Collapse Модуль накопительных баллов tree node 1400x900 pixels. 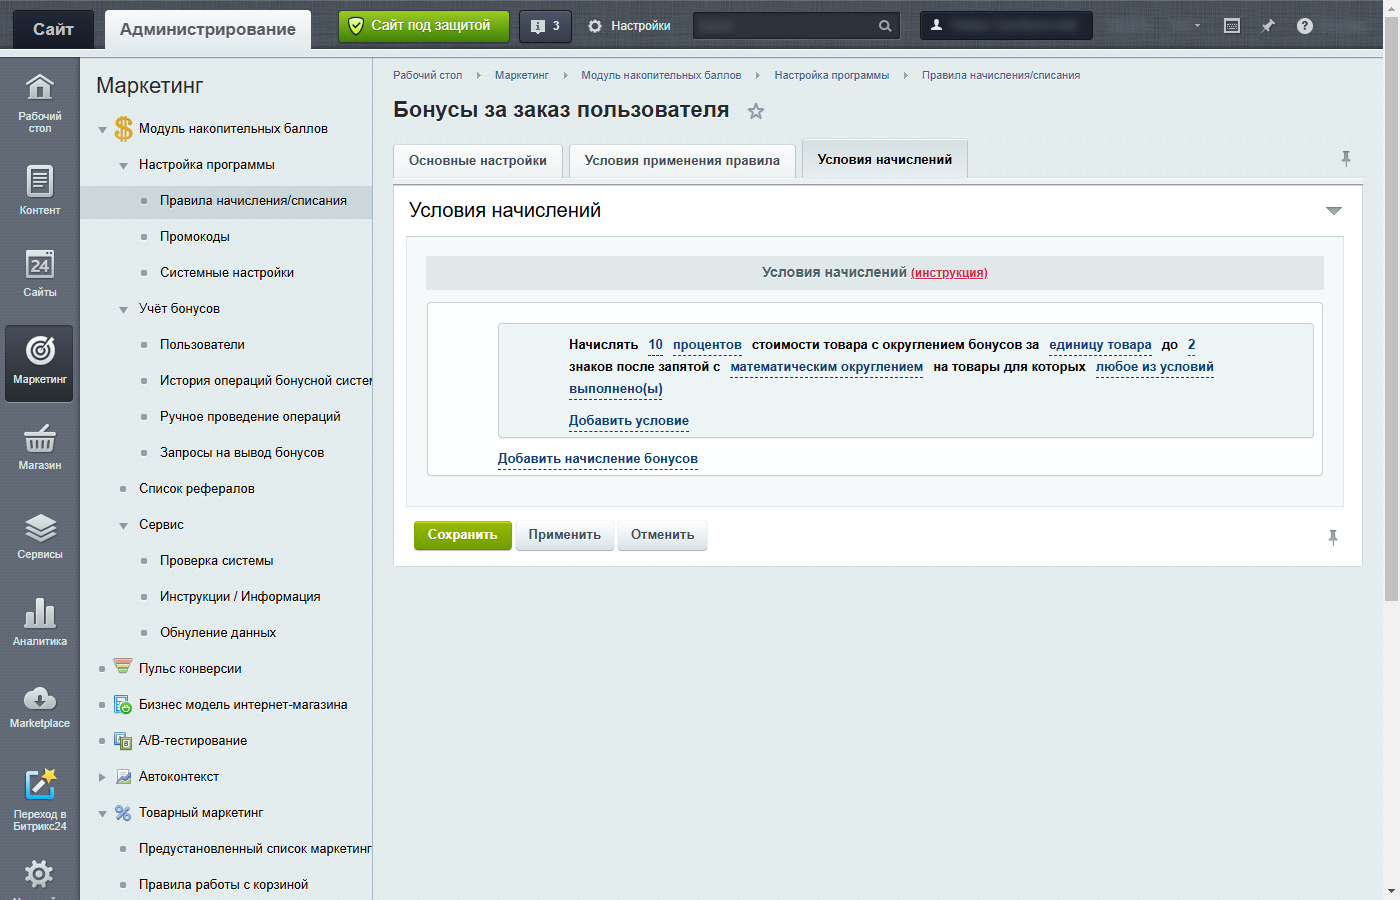click(102, 130)
